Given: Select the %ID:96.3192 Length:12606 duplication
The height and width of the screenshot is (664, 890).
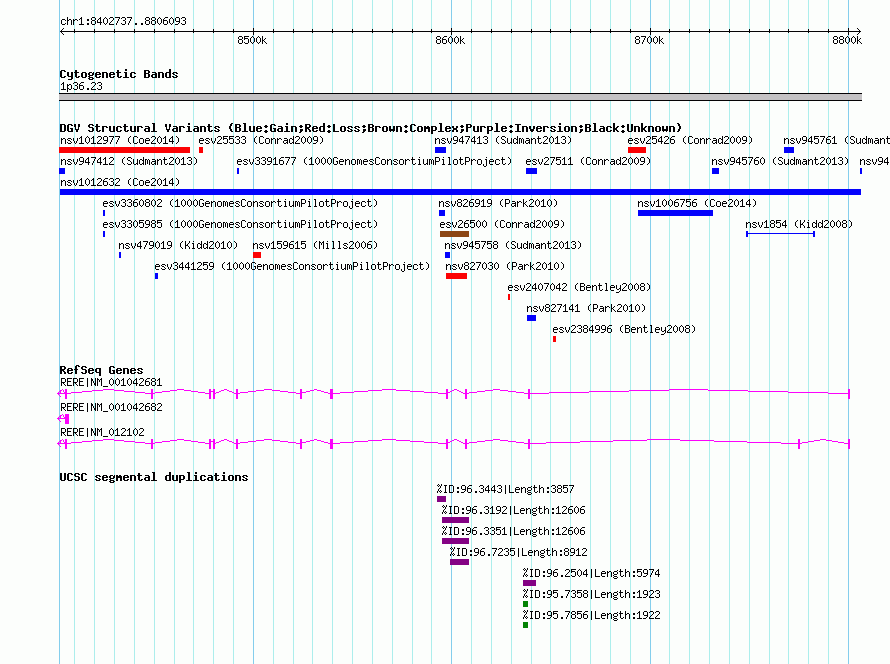Looking at the screenshot, I should [x=514, y=510].
